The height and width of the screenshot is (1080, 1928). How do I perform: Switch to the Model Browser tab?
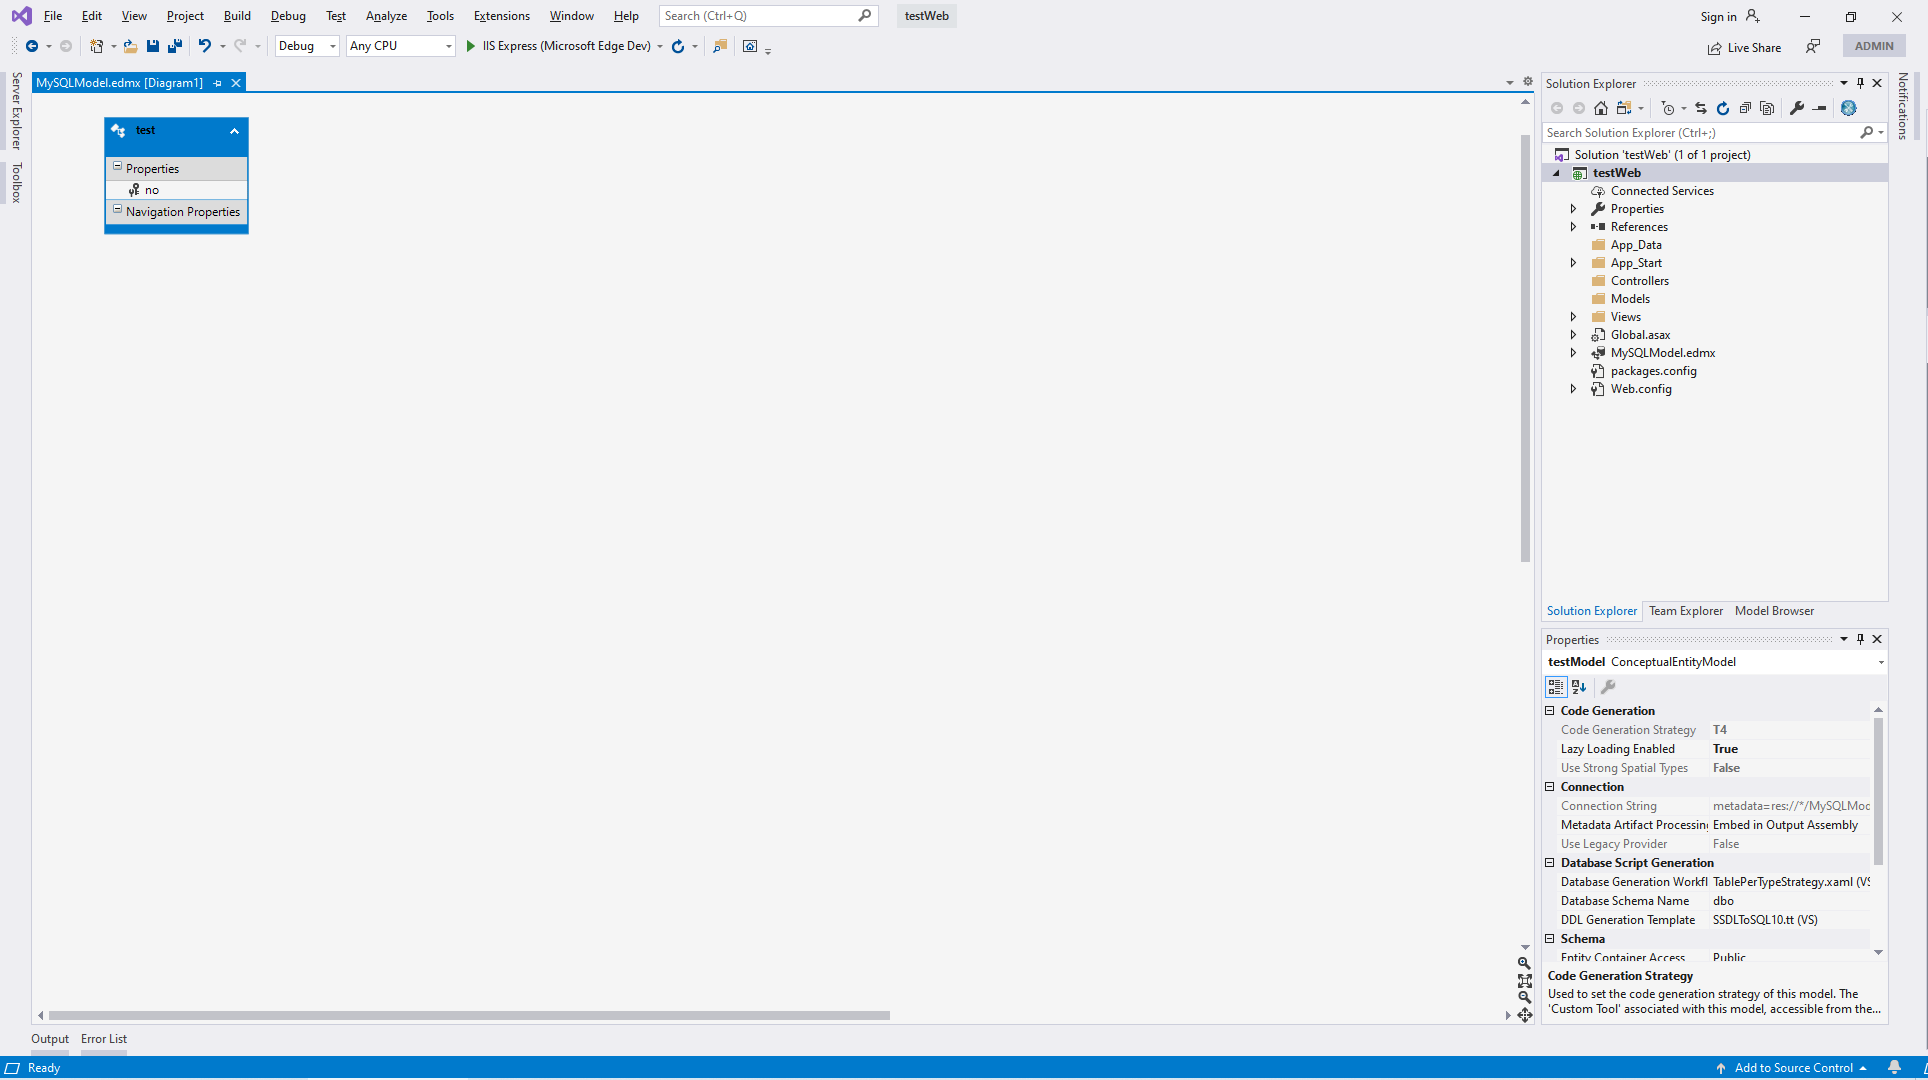point(1773,611)
